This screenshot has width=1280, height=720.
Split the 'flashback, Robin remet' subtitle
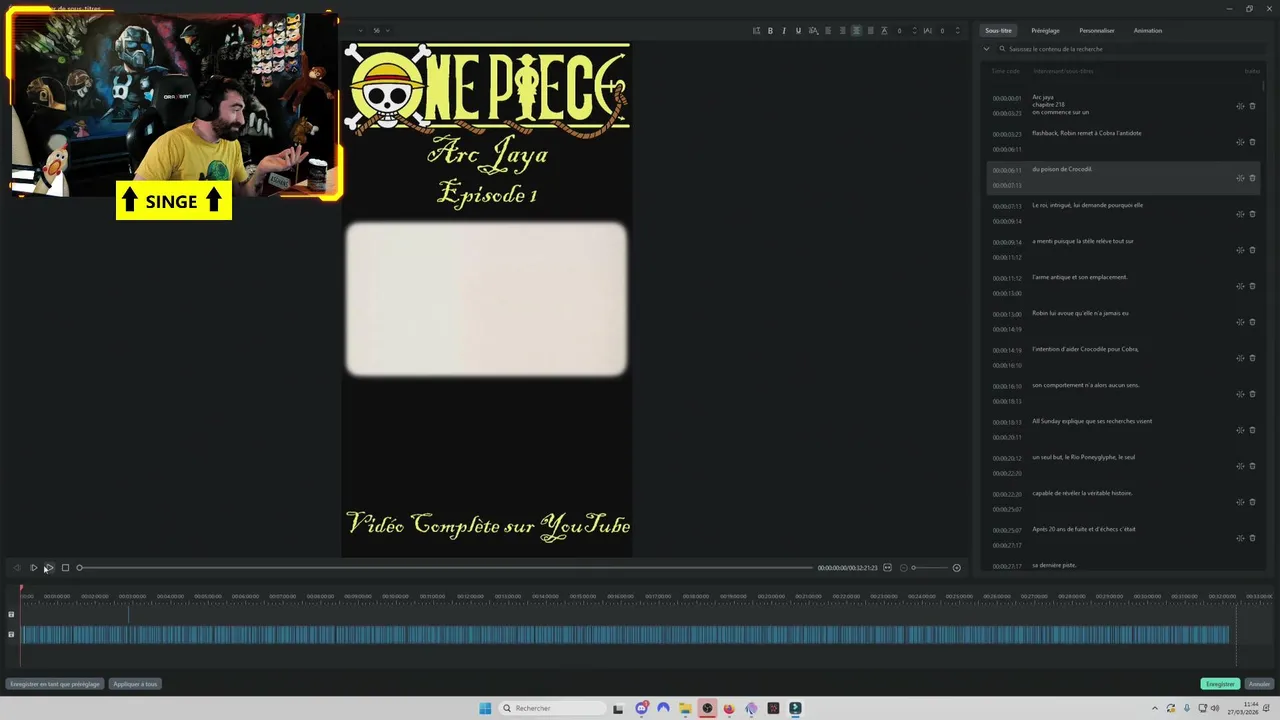click(1240, 142)
